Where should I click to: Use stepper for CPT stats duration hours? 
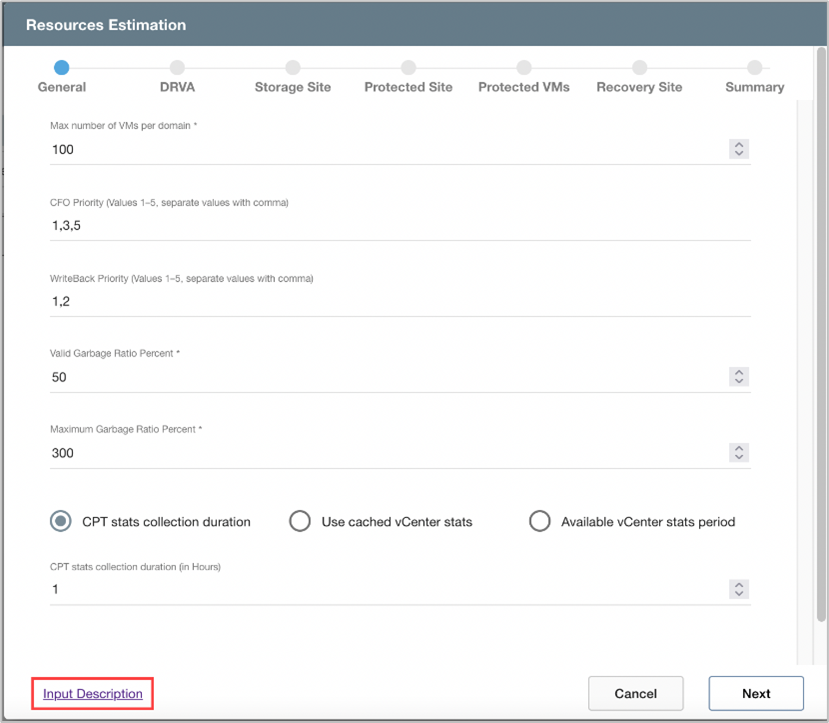(739, 589)
